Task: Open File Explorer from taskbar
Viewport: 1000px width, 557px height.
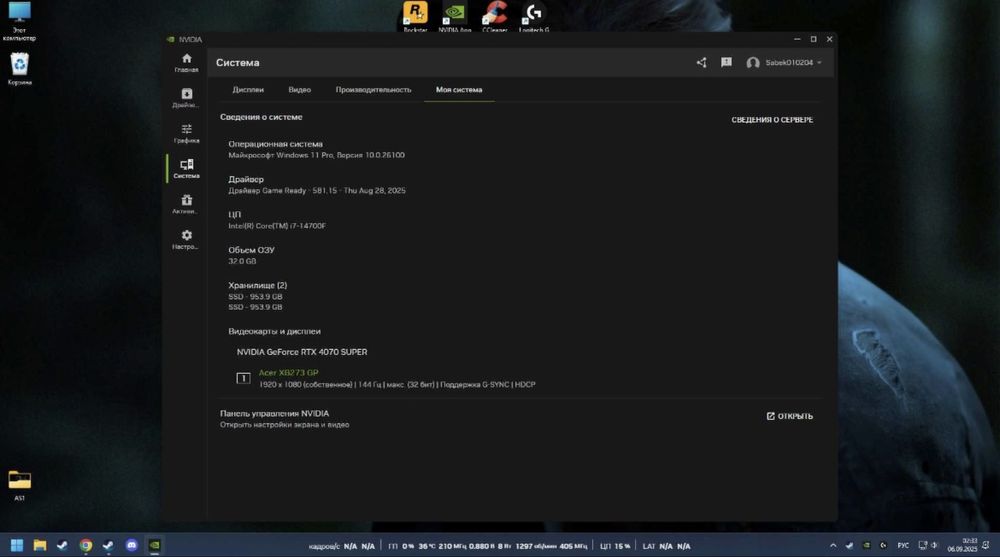Action: 40,546
